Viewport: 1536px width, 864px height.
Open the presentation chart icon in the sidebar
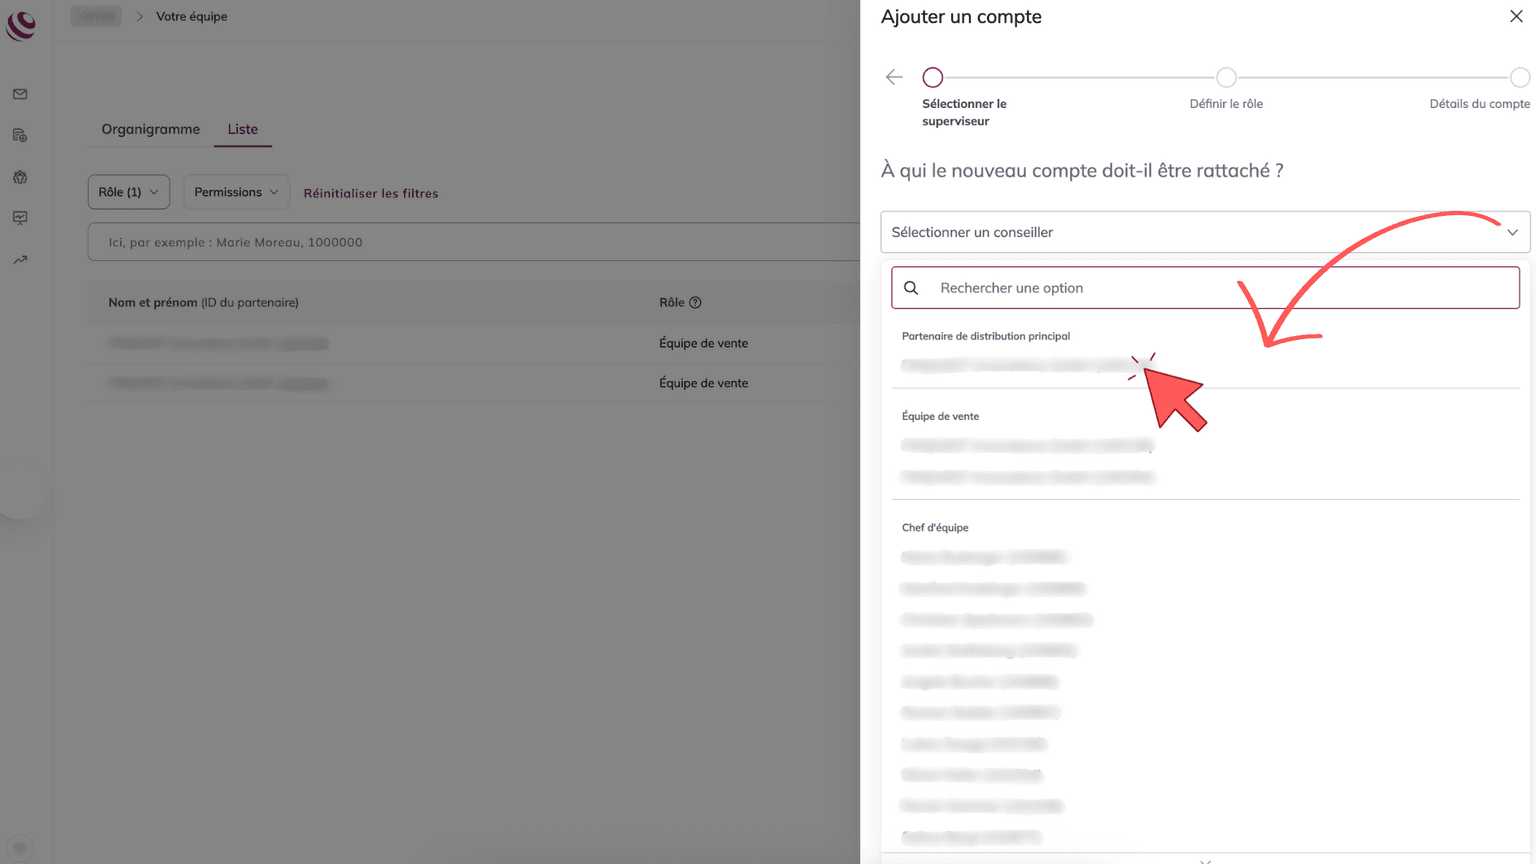pyautogui.click(x=20, y=218)
